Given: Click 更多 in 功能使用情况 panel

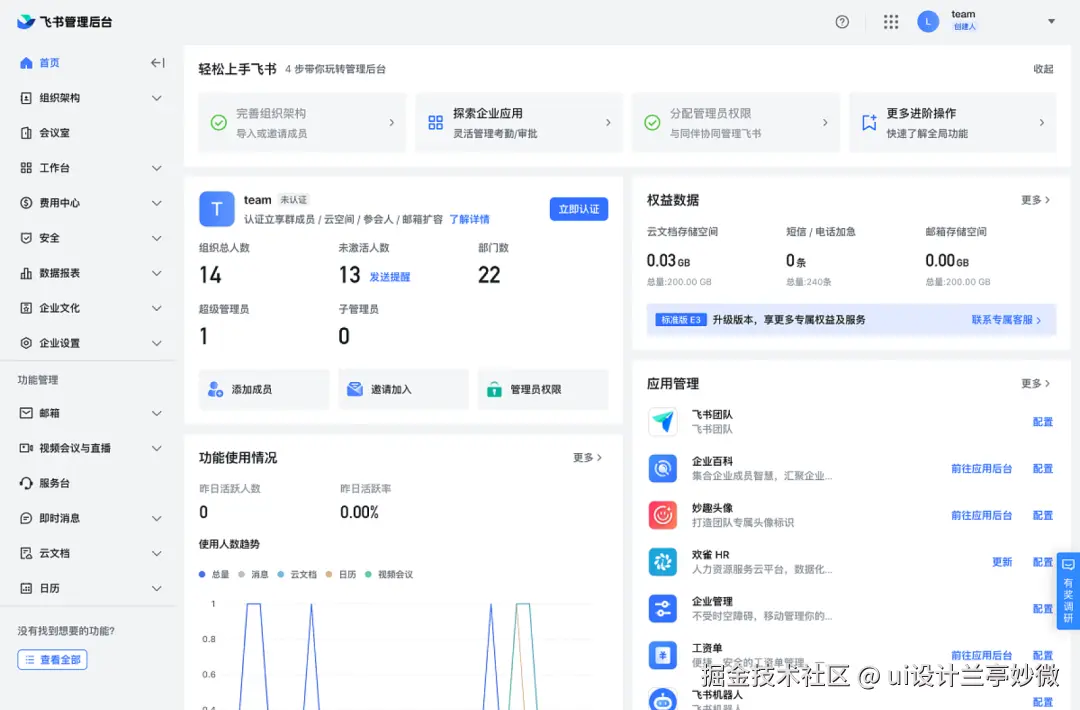Looking at the screenshot, I should click(588, 458).
